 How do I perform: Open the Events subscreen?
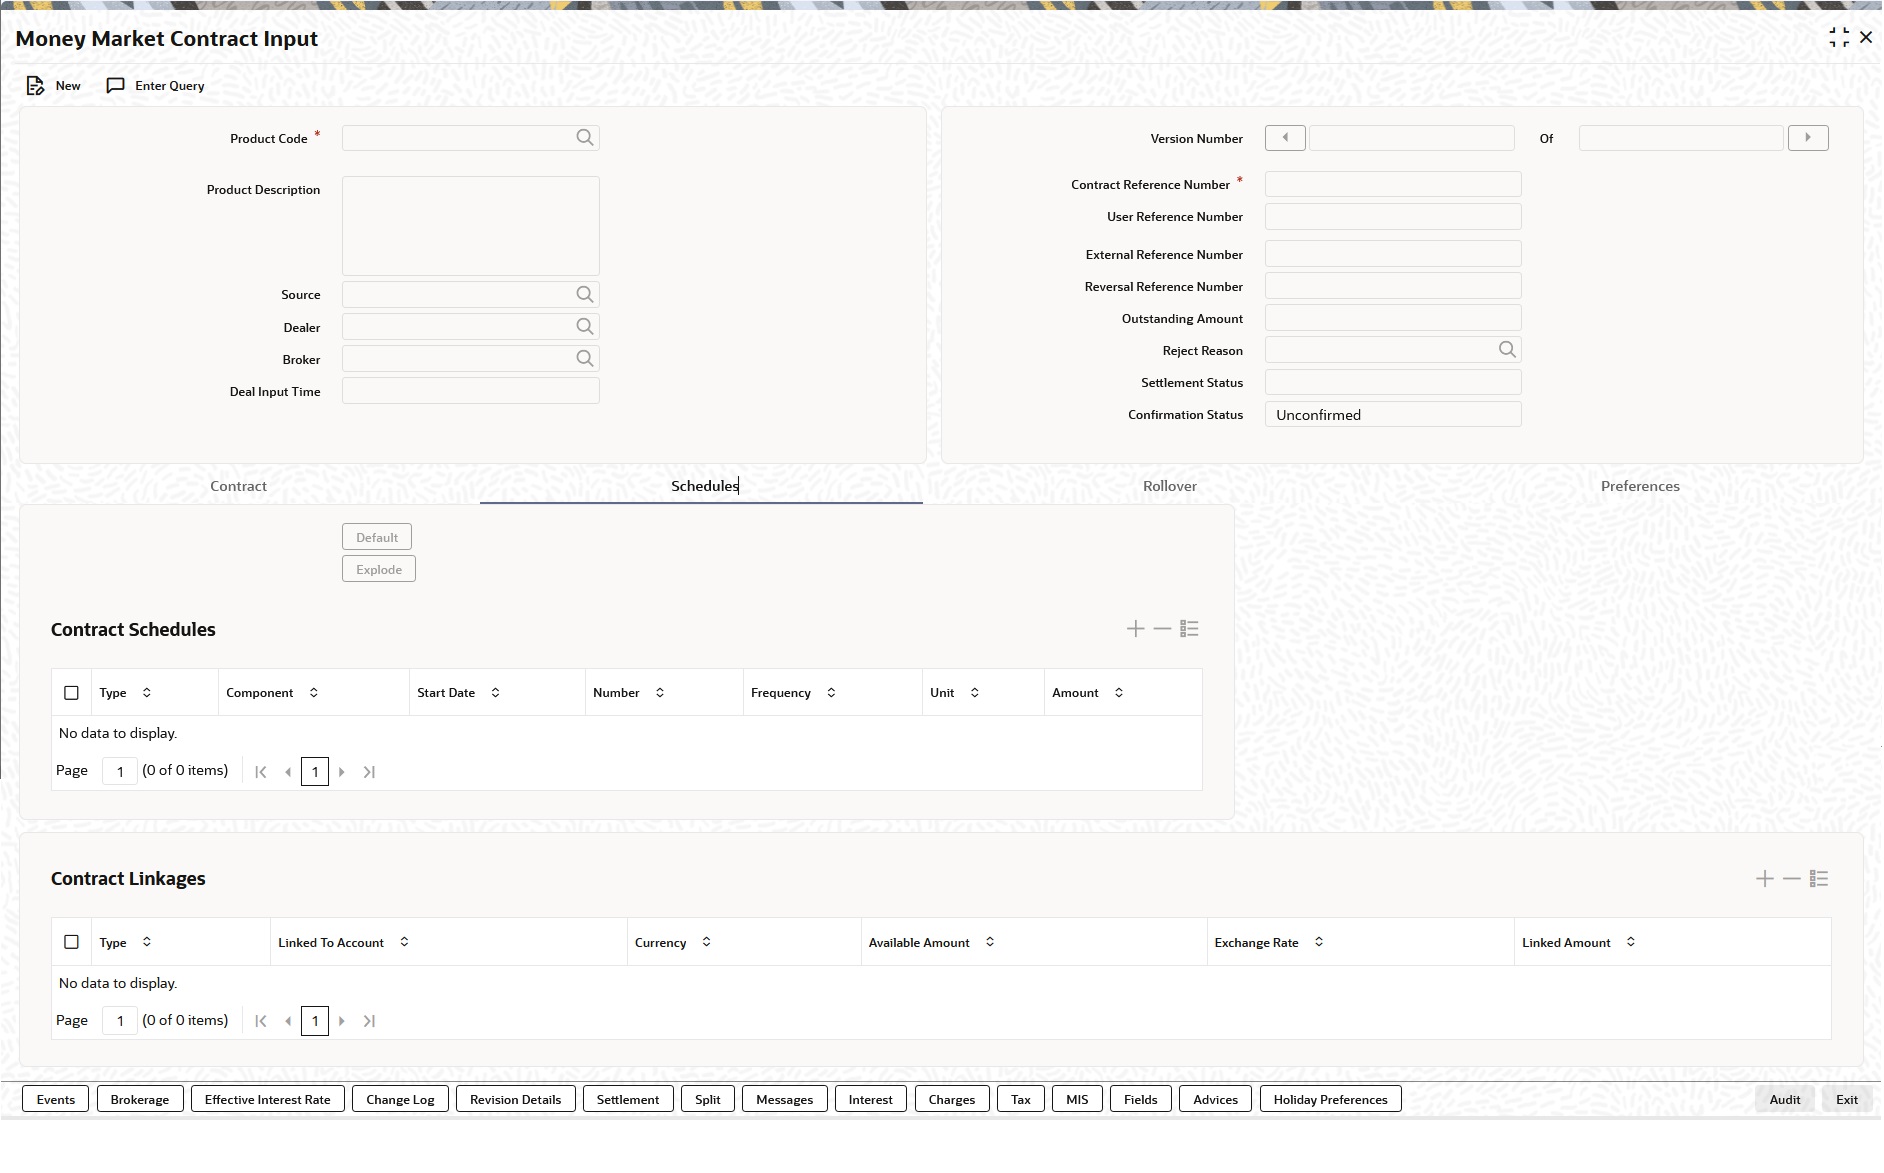point(56,1099)
